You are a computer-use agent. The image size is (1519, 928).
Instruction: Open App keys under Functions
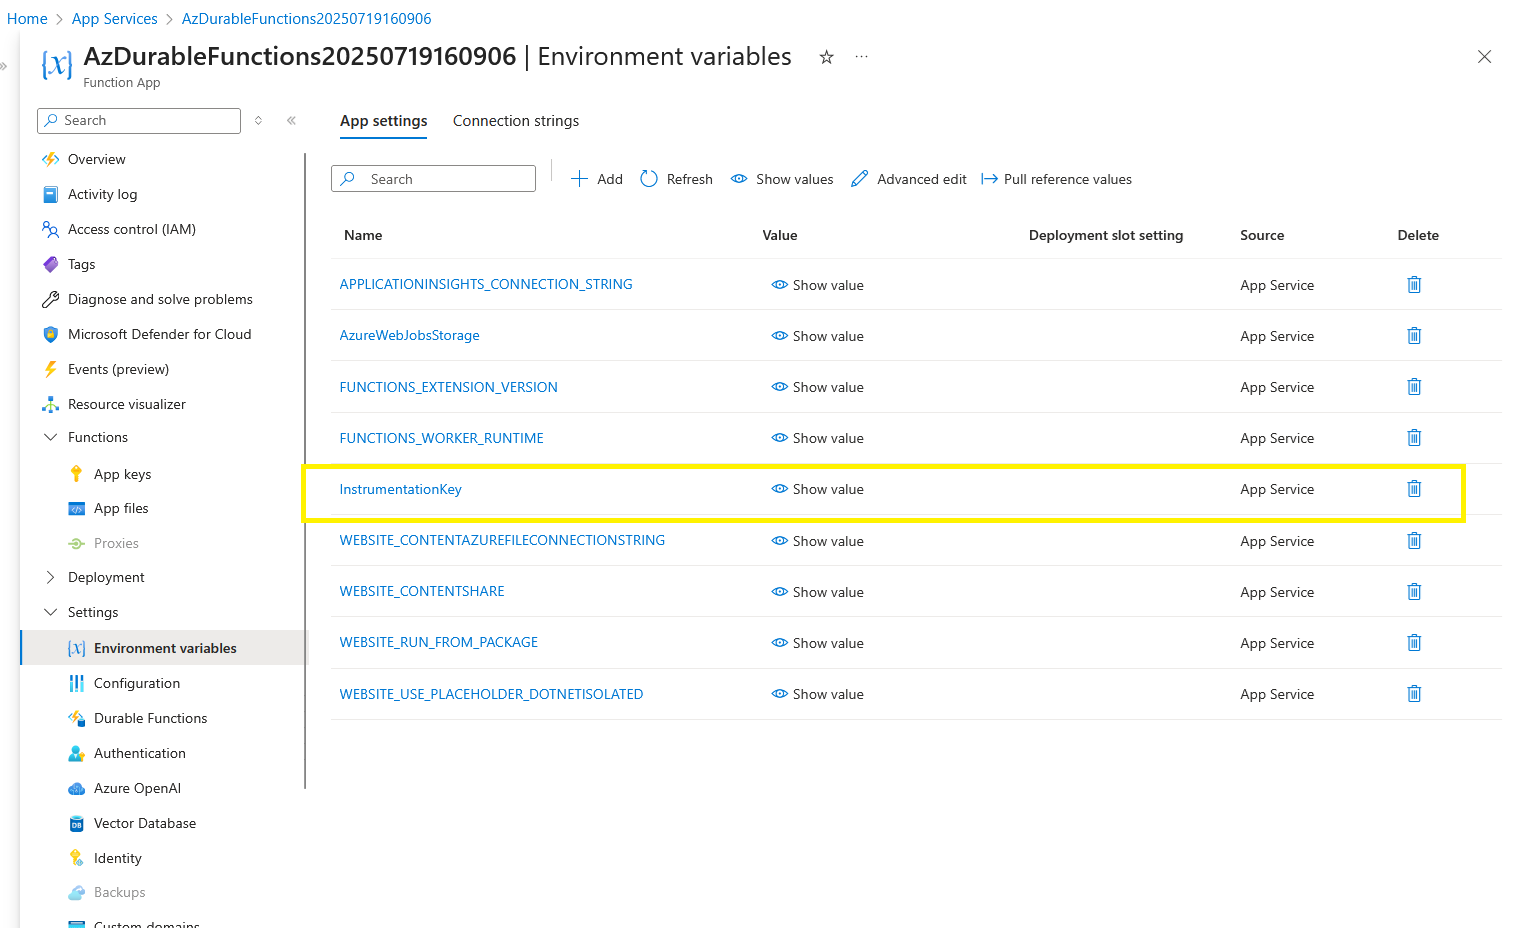122,474
